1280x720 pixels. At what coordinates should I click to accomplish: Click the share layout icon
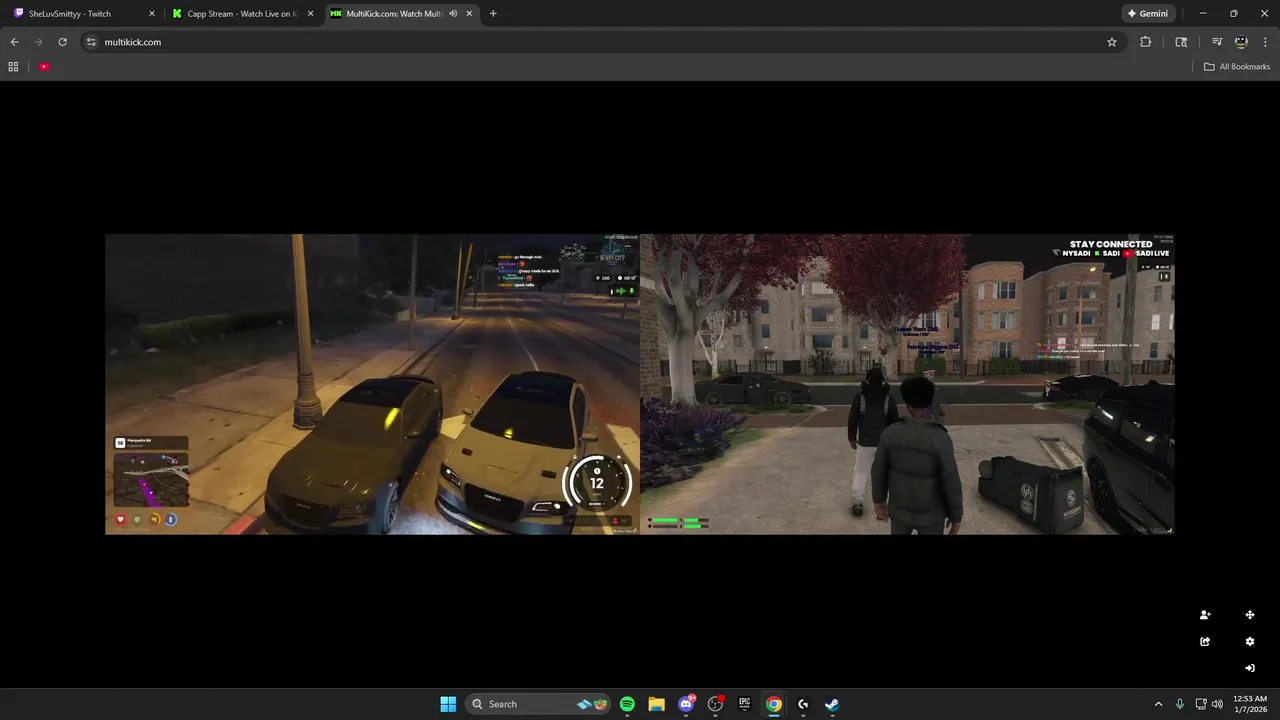coord(1205,642)
